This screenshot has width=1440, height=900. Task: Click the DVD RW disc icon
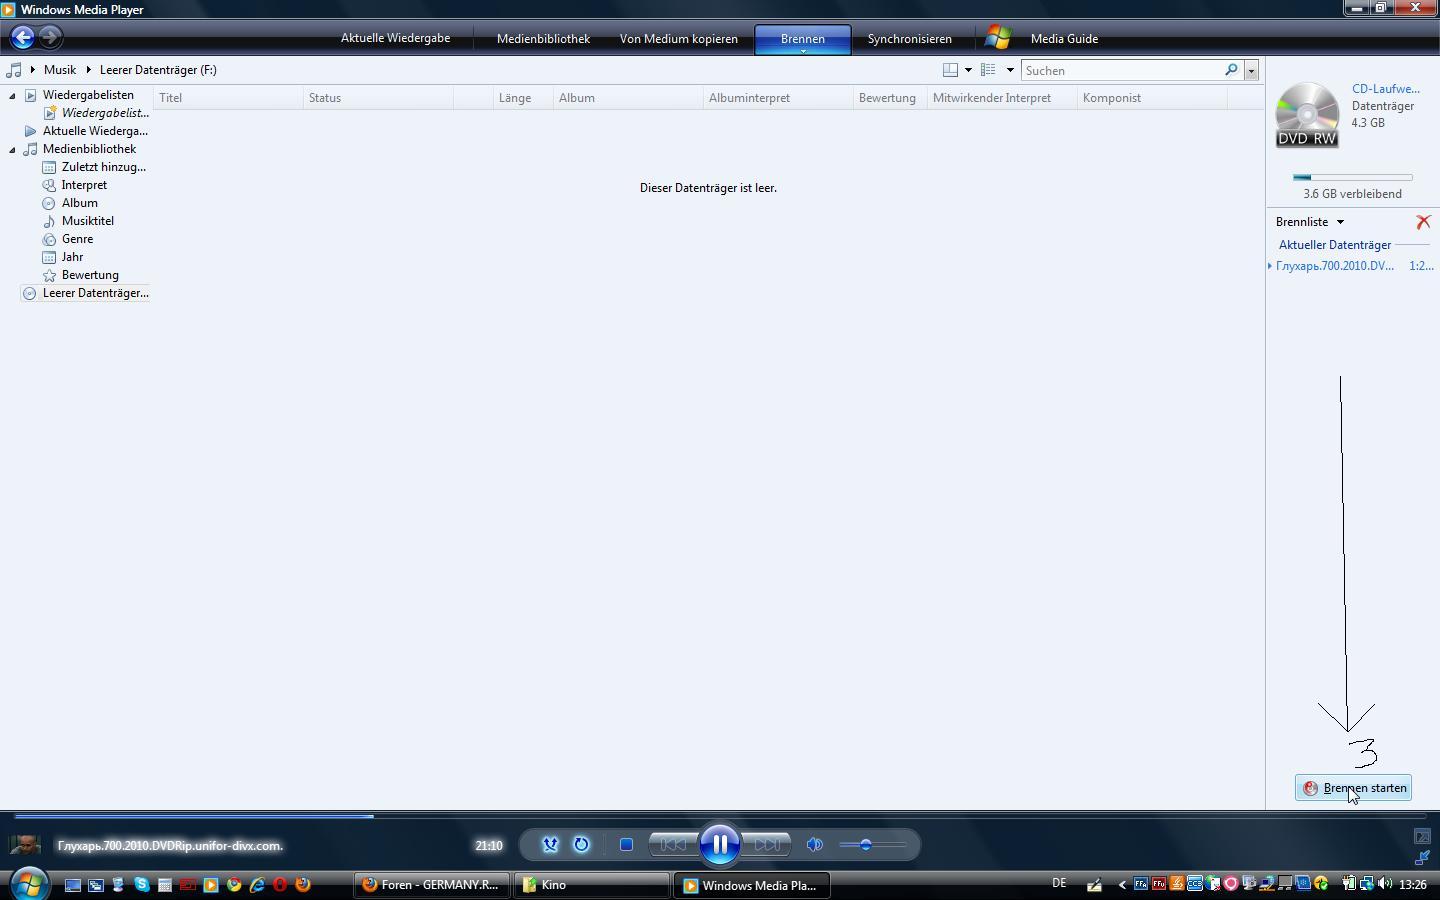coord(1307,115)
